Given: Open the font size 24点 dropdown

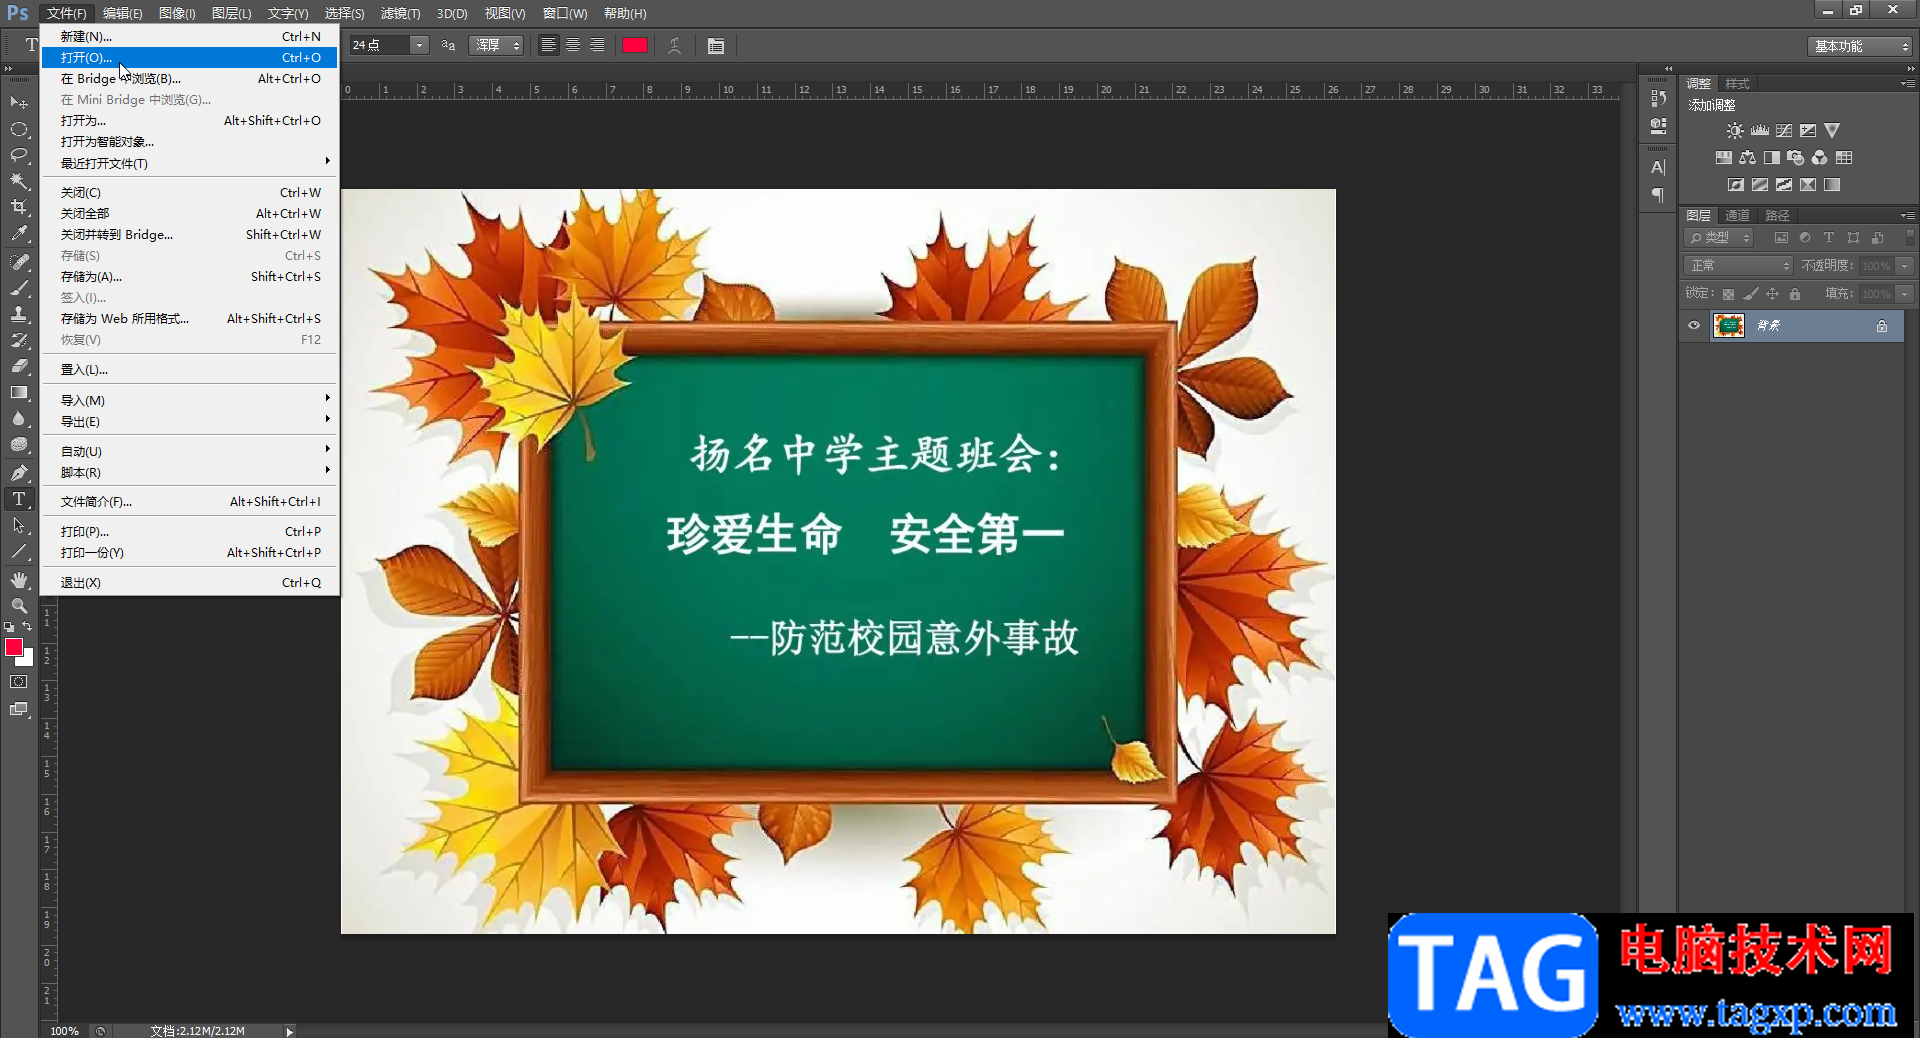Looking at the screenshot, I should tap(420, 46).
